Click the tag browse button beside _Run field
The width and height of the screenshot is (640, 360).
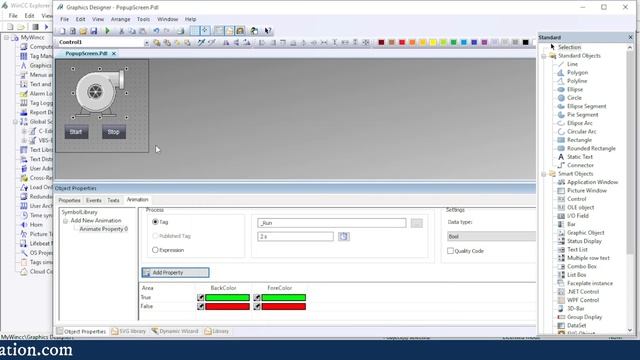417,223
